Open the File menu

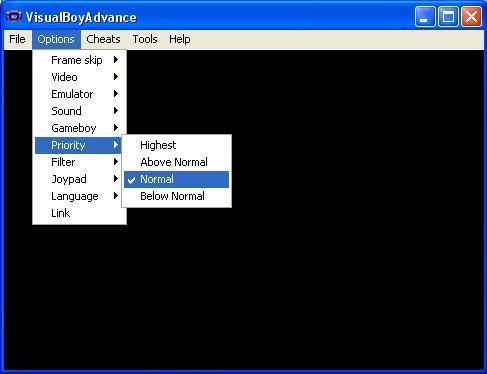point(17,39)
